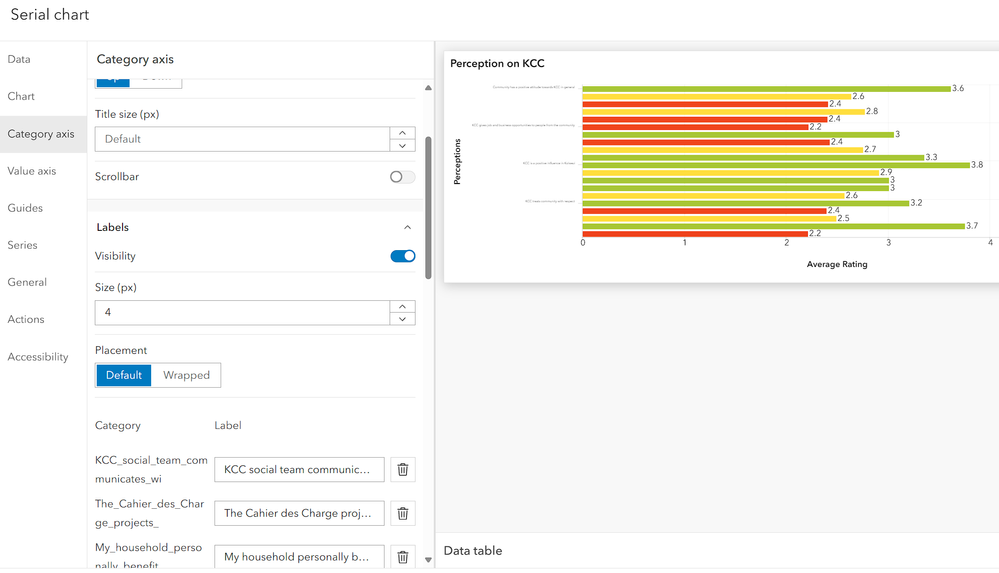
Task: Decrease label size with down arrow
Action: coord(402,319)
